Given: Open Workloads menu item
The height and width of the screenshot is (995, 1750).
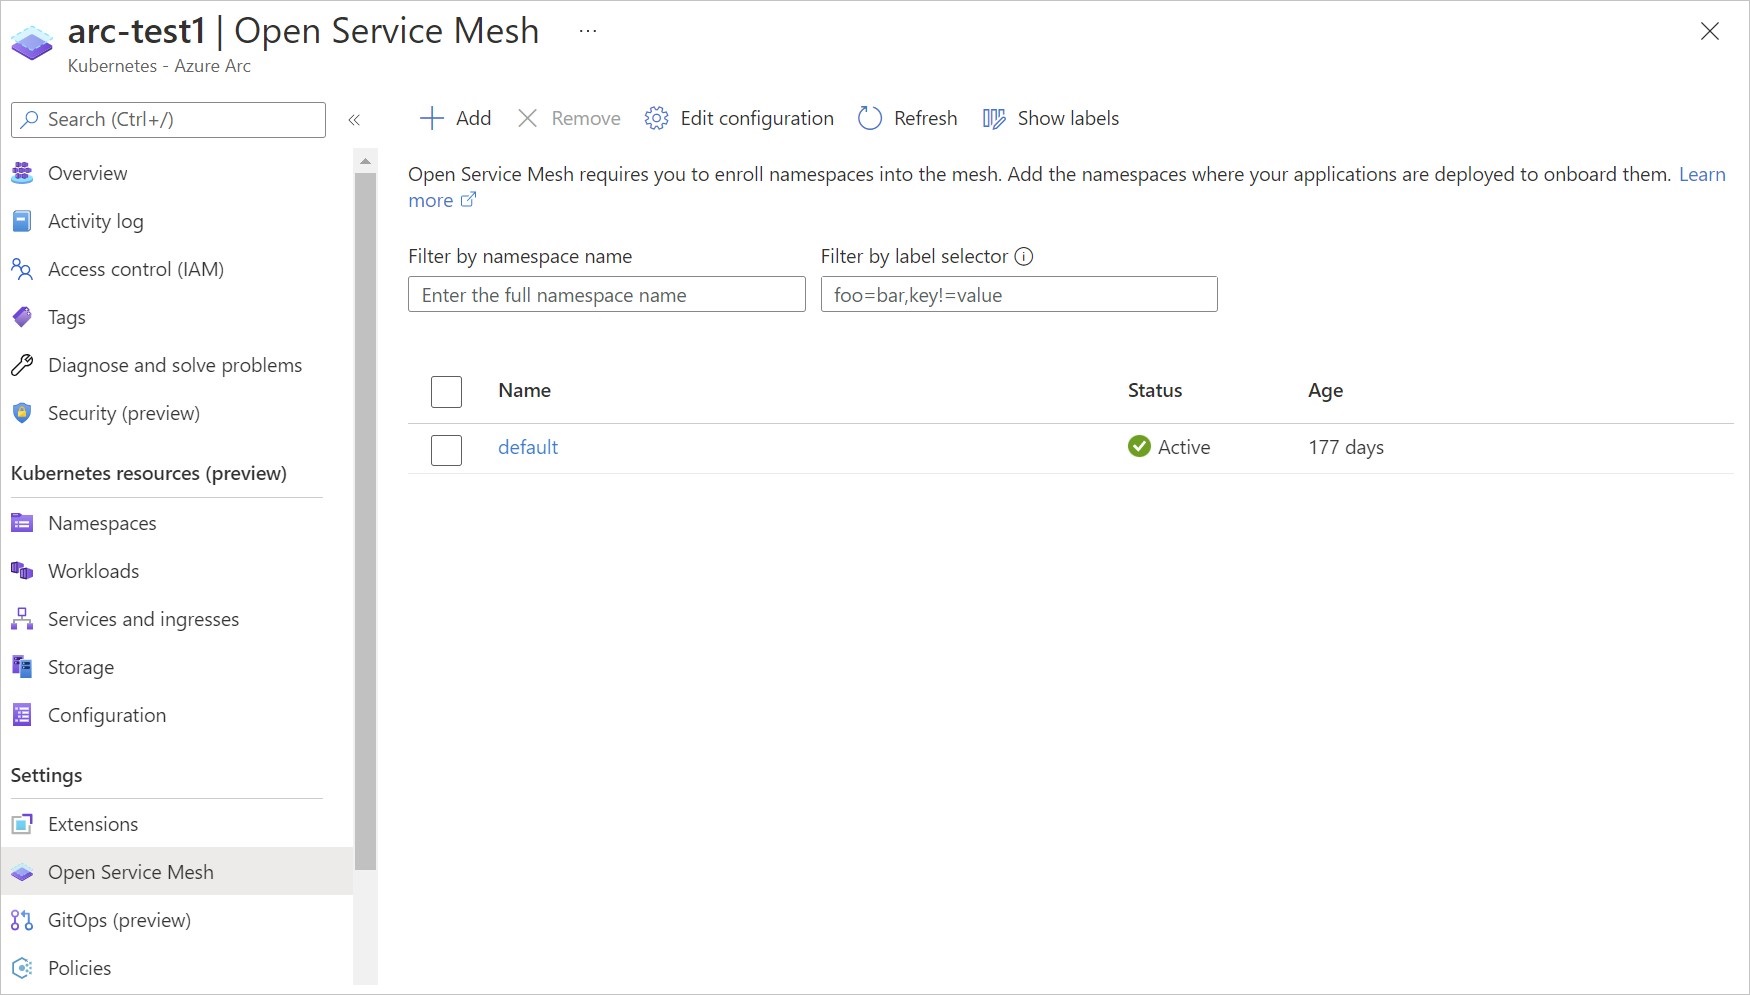Looking at the screenshot, I should [x=93, y=571].
